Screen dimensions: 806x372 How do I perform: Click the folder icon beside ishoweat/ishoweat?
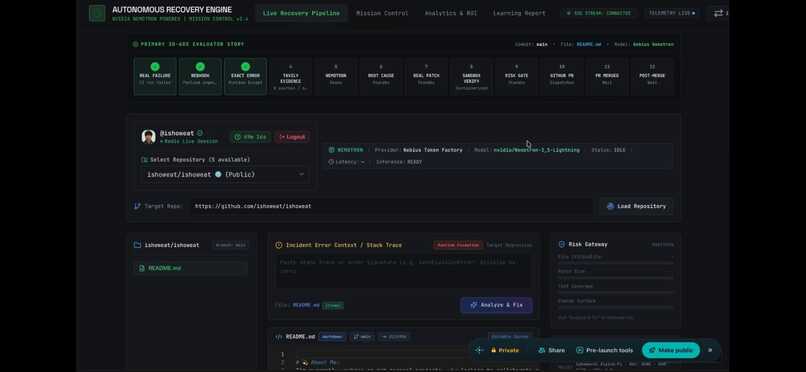click(x=137, y=245)
